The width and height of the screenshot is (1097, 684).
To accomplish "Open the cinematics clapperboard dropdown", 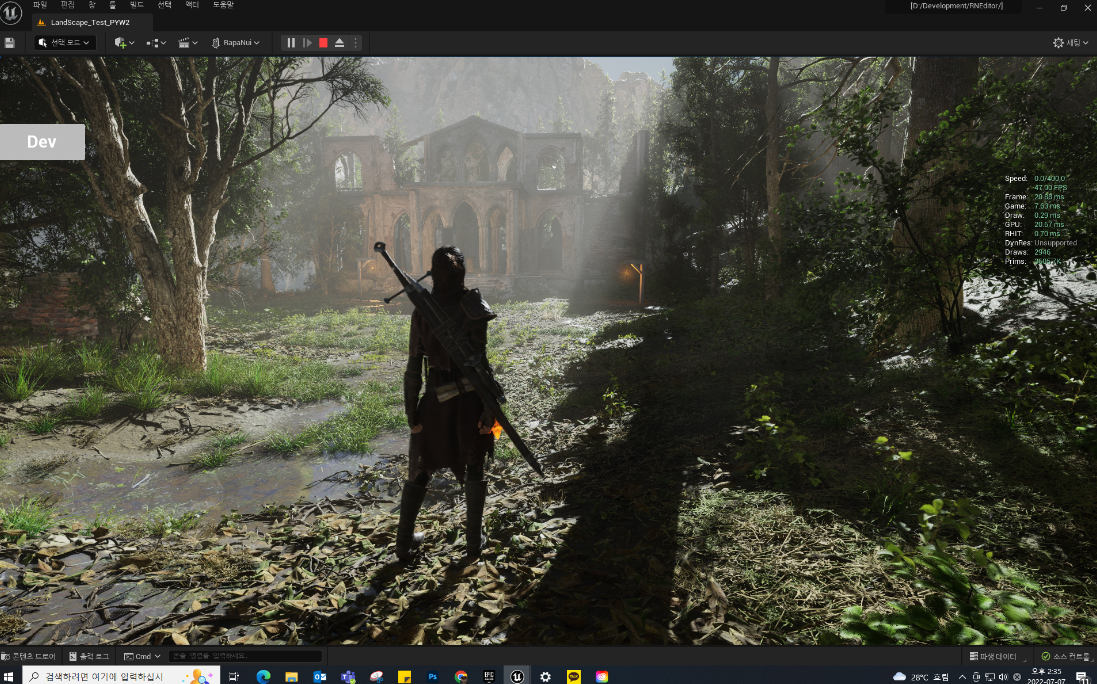I will pos(187,43).
